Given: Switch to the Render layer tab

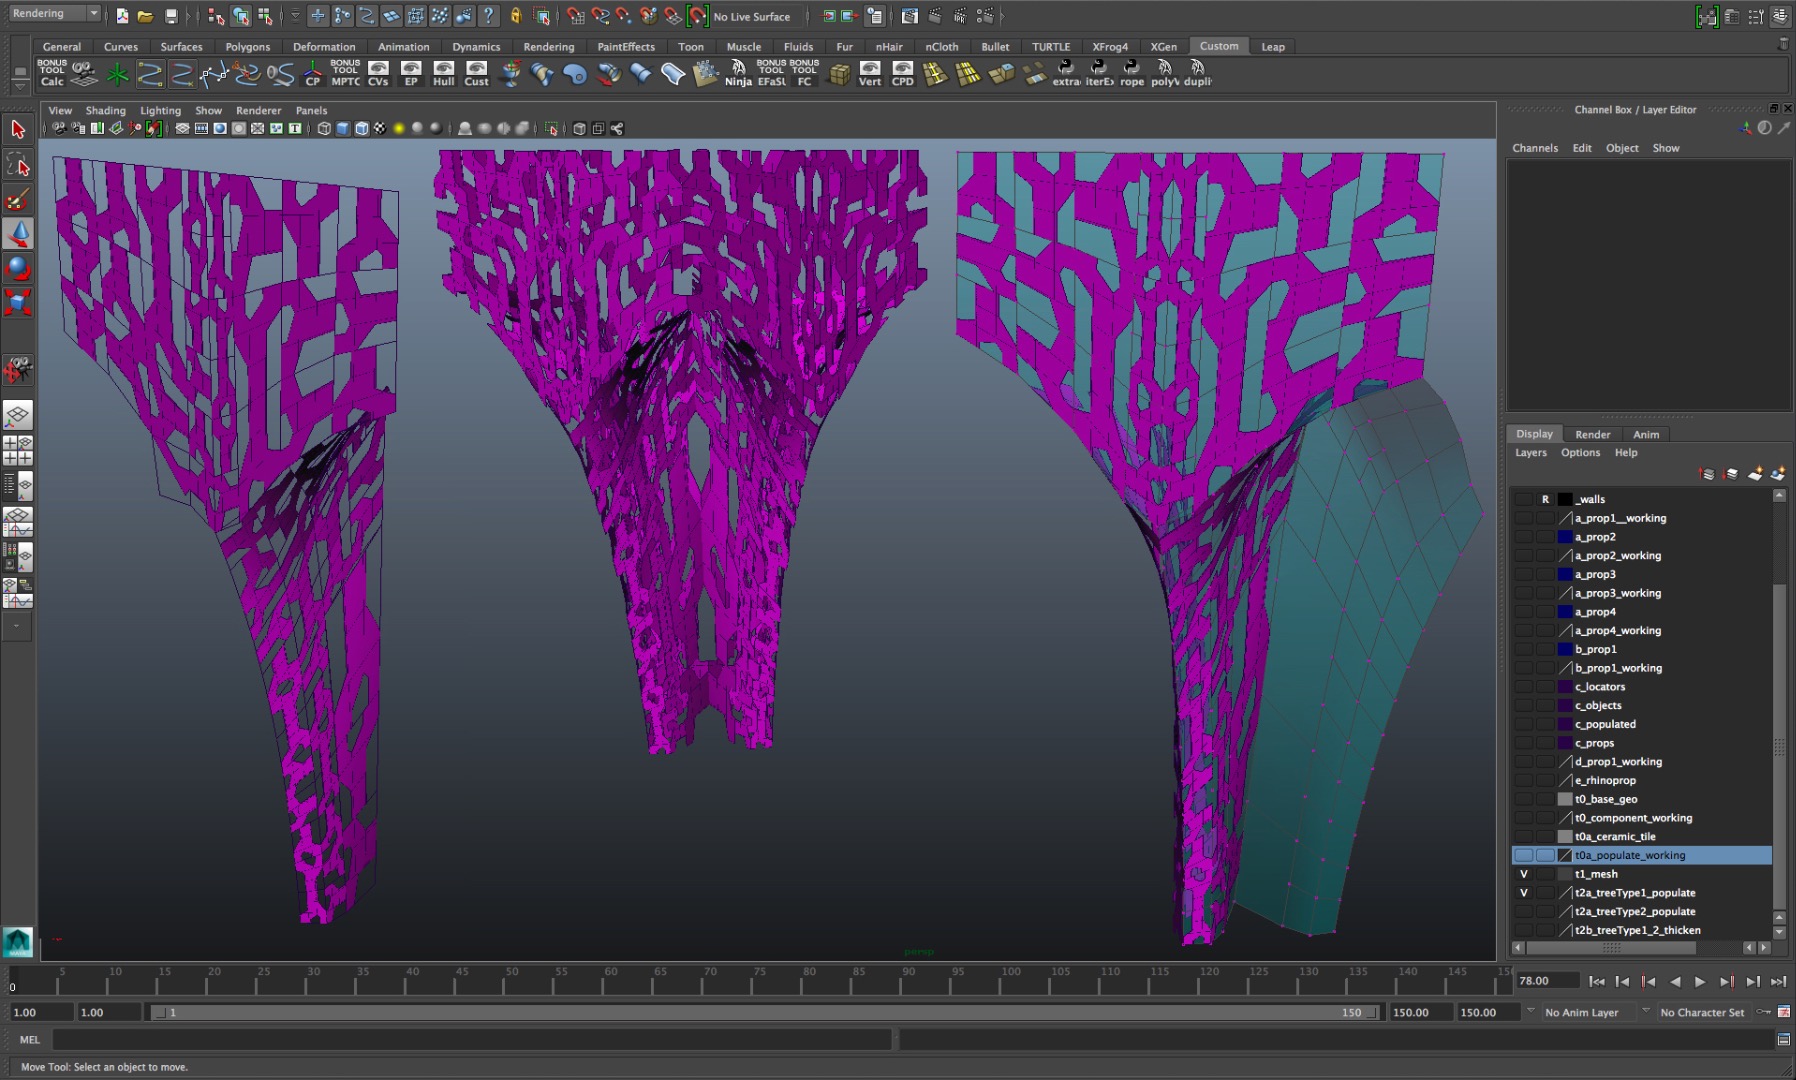Looking at the screenshot, I should point(1592,434).
